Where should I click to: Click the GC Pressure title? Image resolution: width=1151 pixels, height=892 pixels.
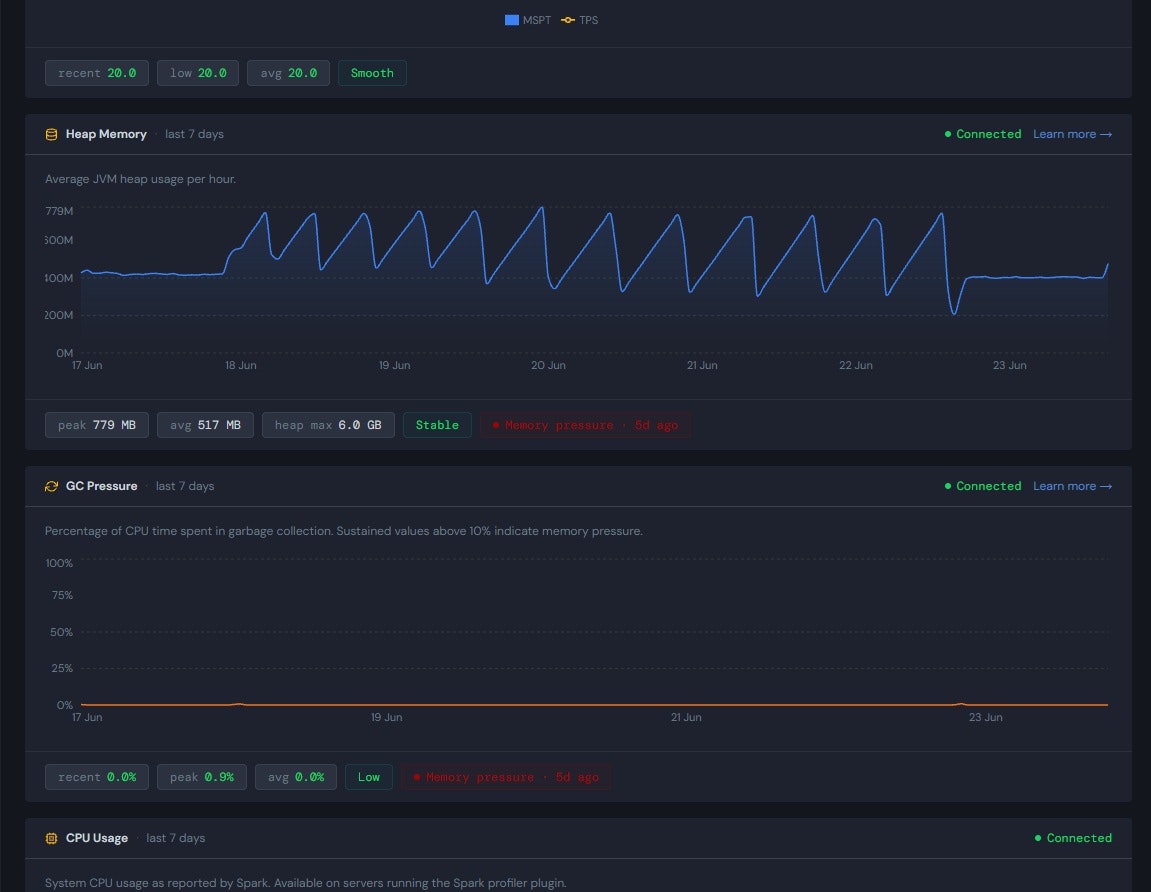101,486
